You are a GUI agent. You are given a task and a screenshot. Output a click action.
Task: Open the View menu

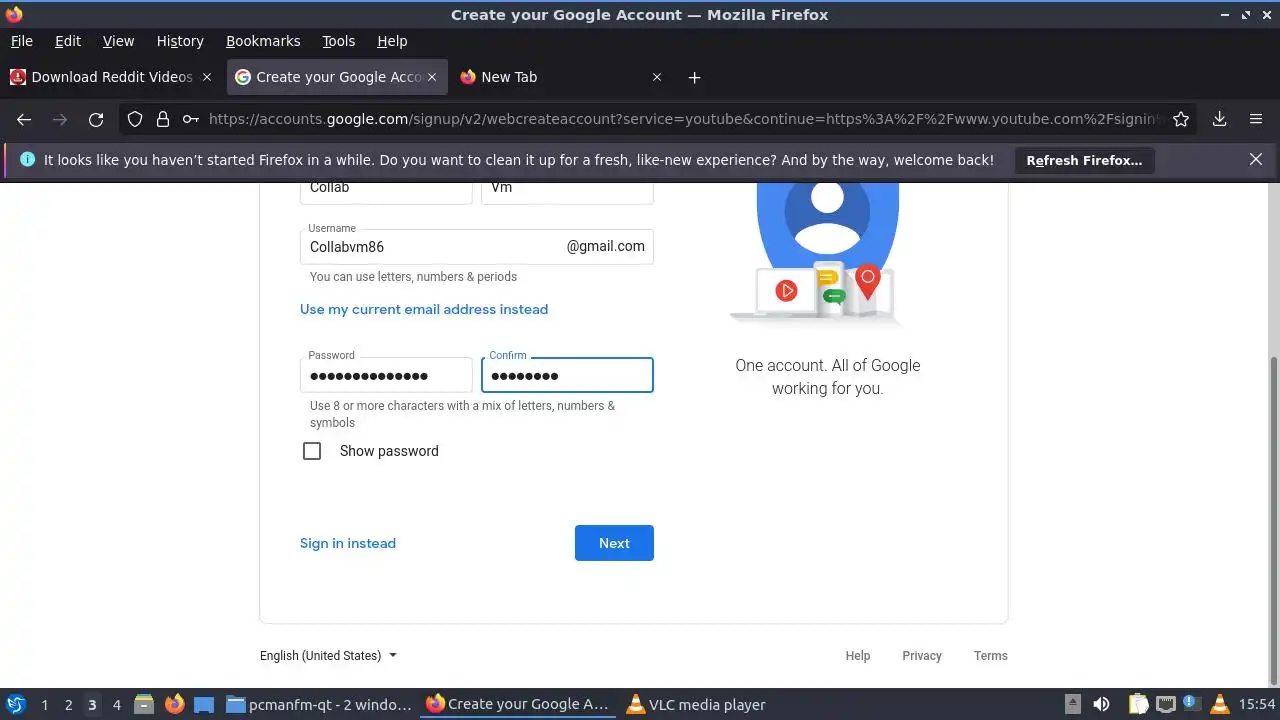click(x=118, y=41)
